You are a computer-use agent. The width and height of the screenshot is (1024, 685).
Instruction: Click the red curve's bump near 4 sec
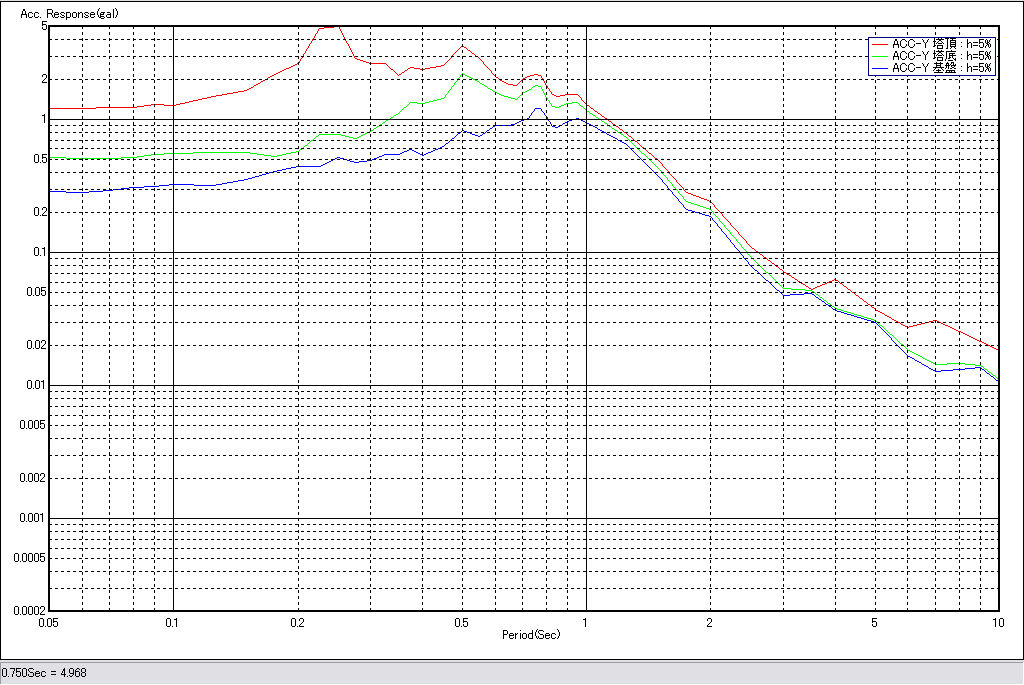click(834, 280)
